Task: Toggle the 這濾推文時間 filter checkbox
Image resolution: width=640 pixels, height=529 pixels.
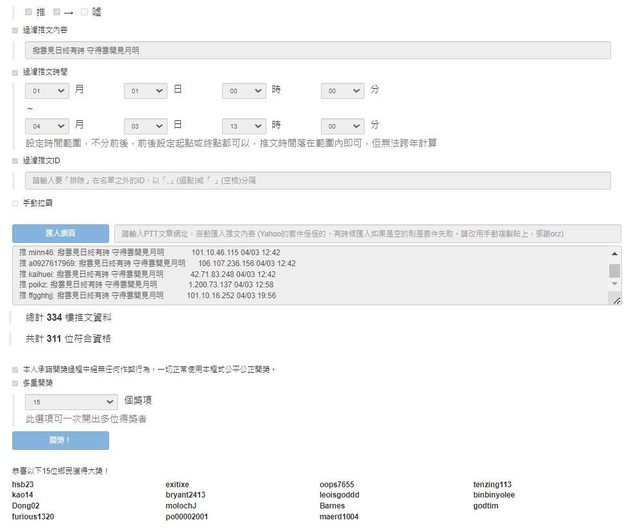Action: pyautogui.click(x=15, y=72)
